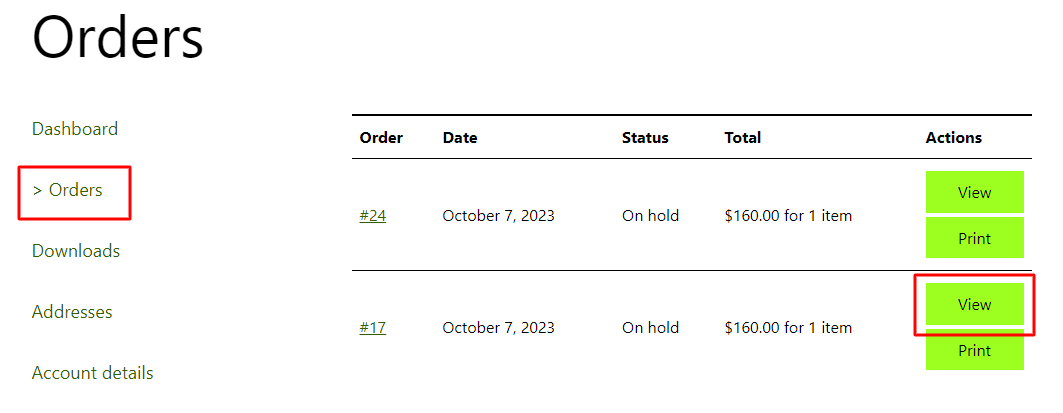
Task: Open the Dashboard menu link
Action: click(x=75, y=129)
